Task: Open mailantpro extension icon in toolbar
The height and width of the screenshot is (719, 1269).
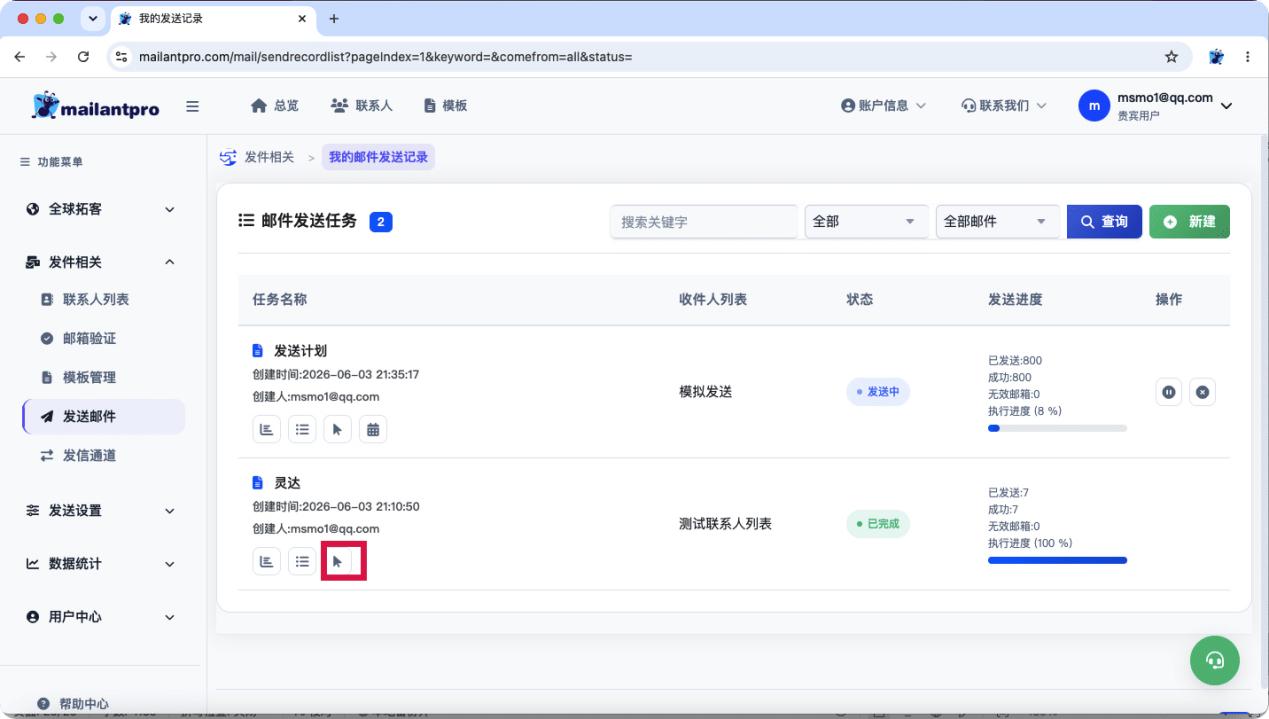Action: tap(1216, 56)
